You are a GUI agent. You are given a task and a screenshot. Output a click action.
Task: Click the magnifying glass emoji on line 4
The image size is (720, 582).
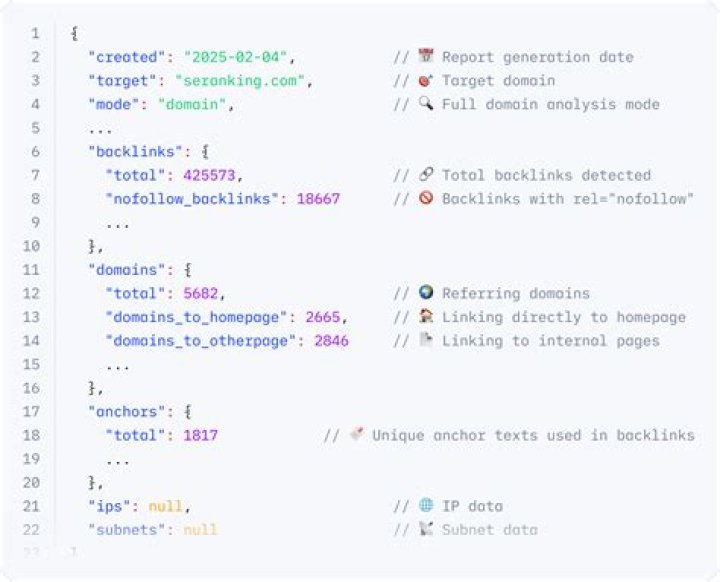click(x=426, y=104)
